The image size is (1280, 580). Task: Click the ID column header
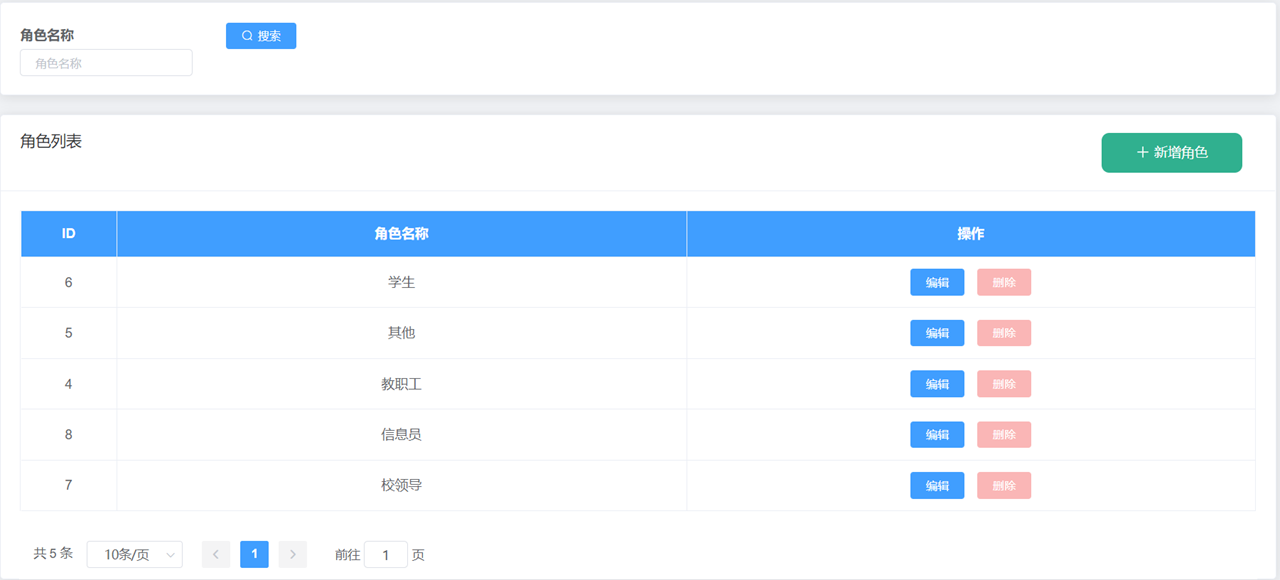point(68,233)
